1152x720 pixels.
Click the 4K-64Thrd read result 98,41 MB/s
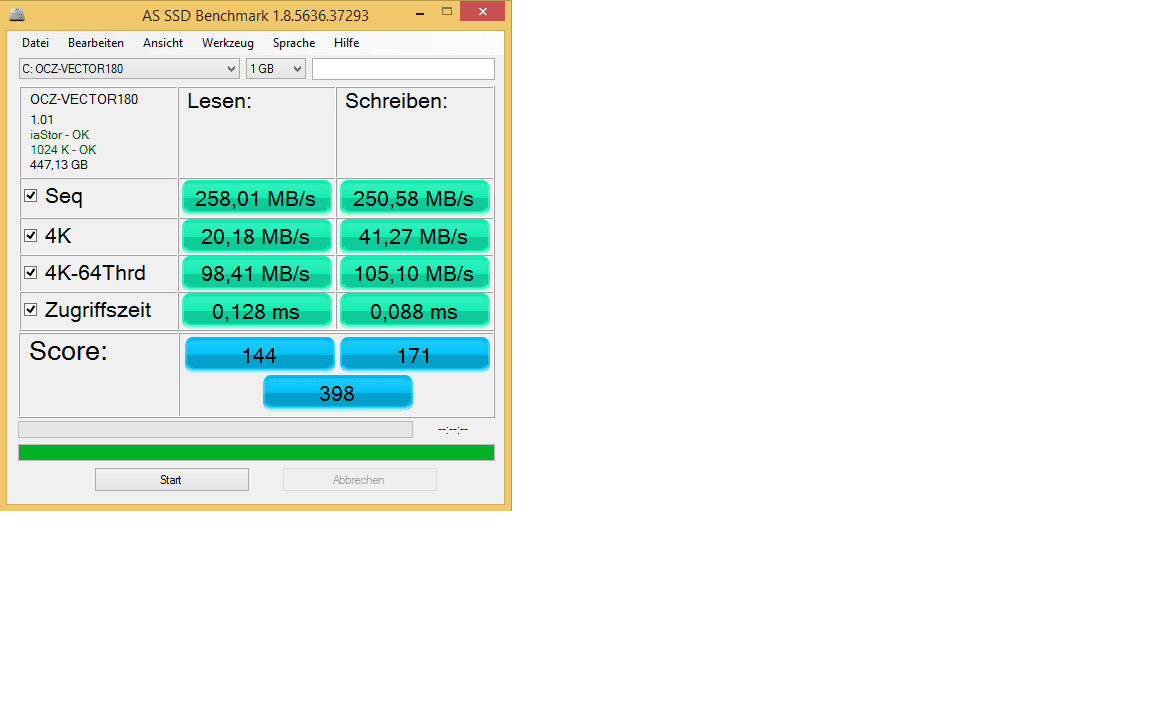pos(256,273)
